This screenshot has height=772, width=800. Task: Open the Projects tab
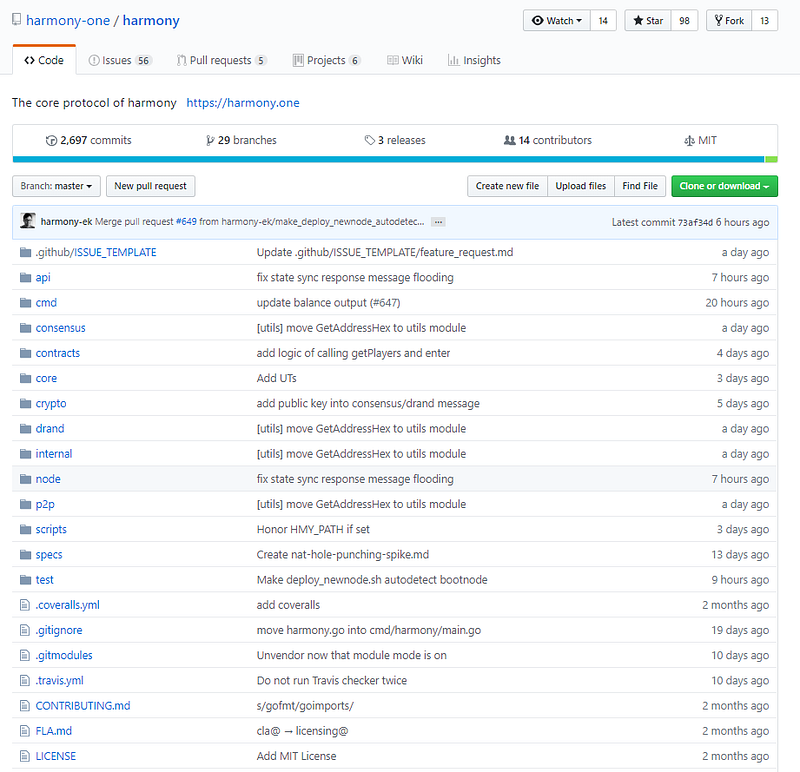pyautogui.click(x=327, y=60)
